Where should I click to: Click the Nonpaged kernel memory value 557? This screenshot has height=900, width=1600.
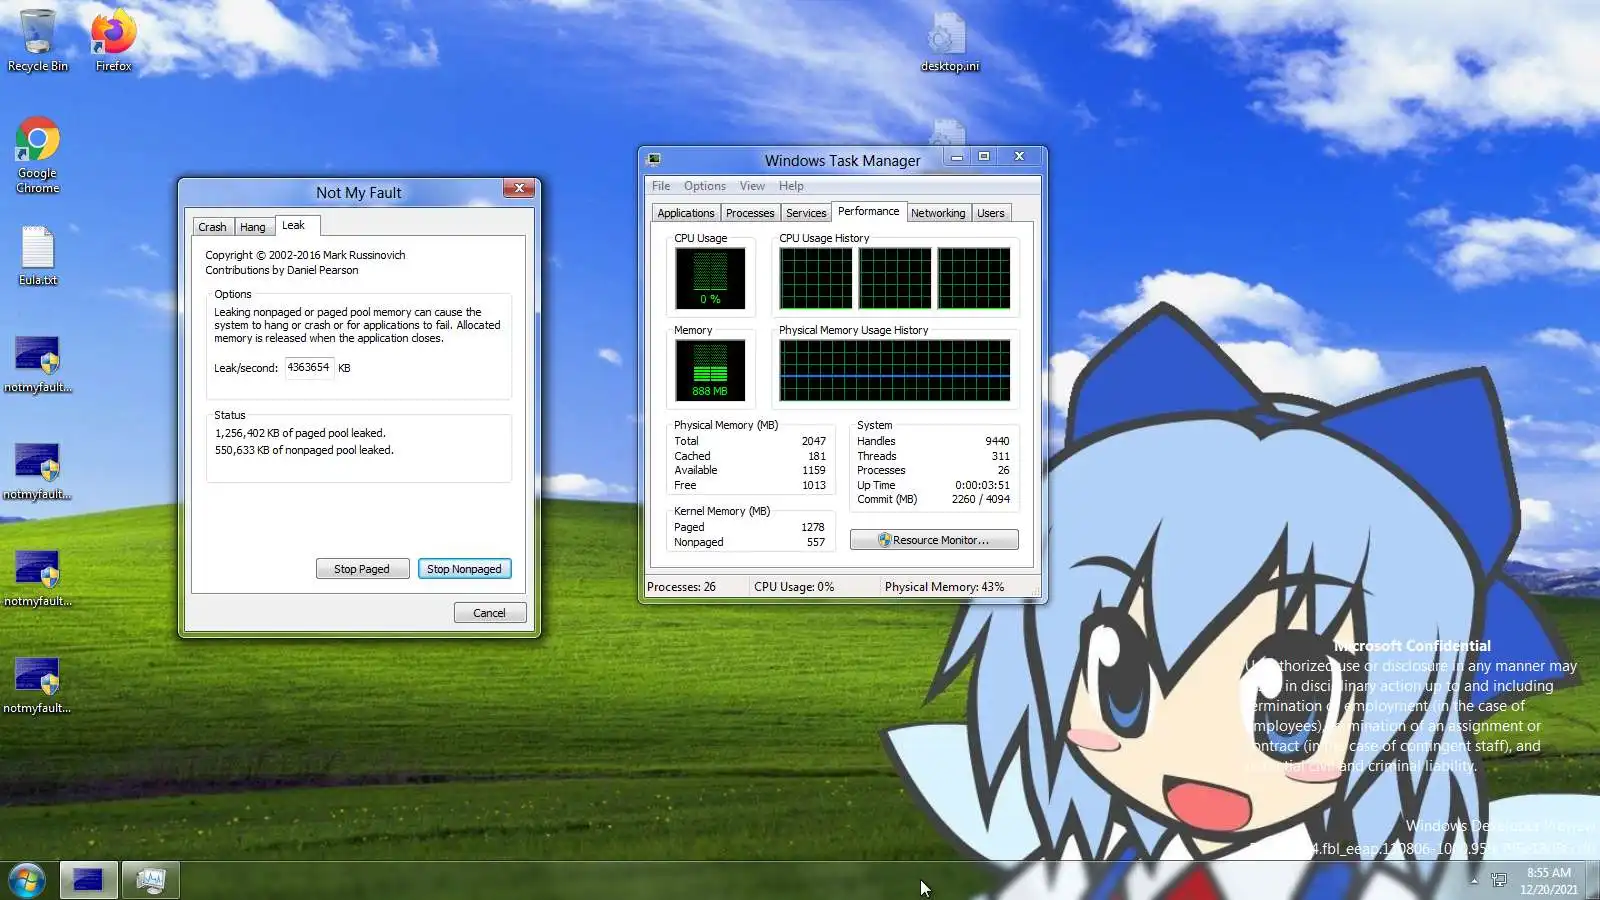(816, 542)
